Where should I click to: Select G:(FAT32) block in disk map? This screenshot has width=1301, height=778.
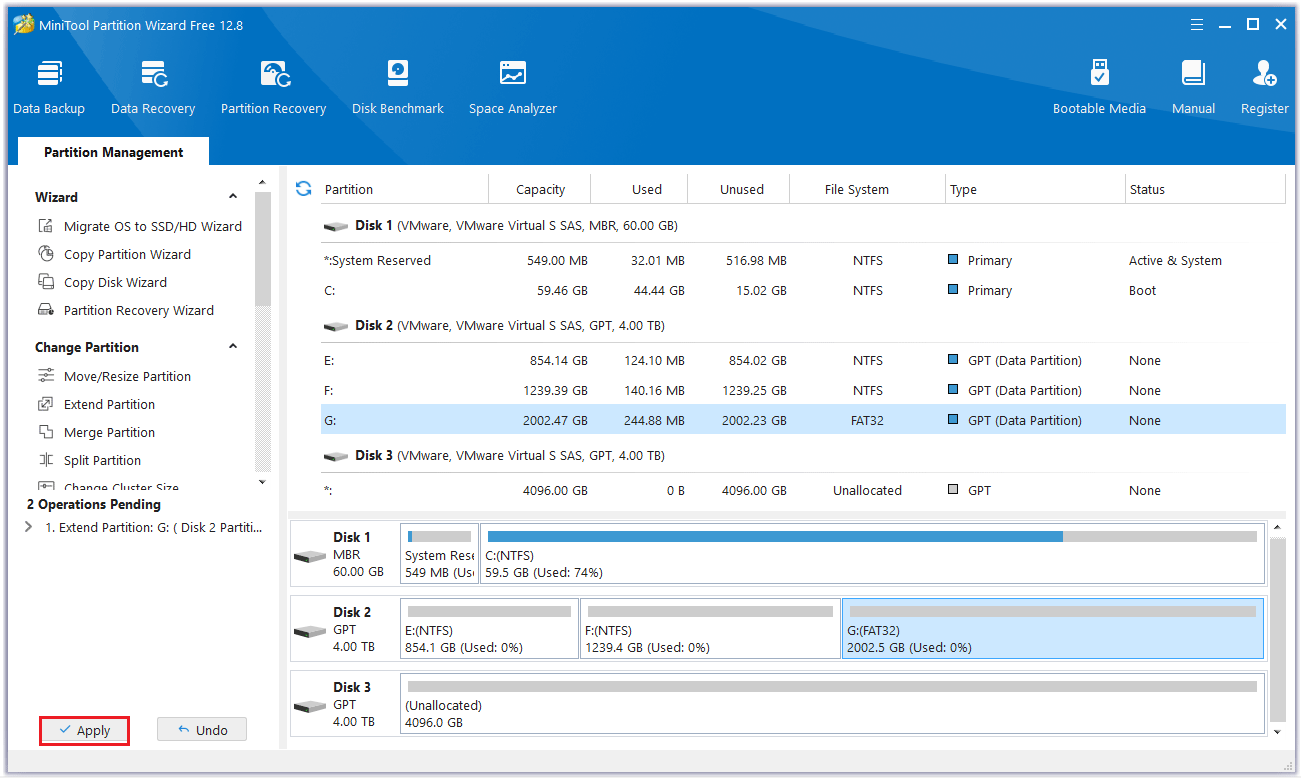(x=1053, y=628)
